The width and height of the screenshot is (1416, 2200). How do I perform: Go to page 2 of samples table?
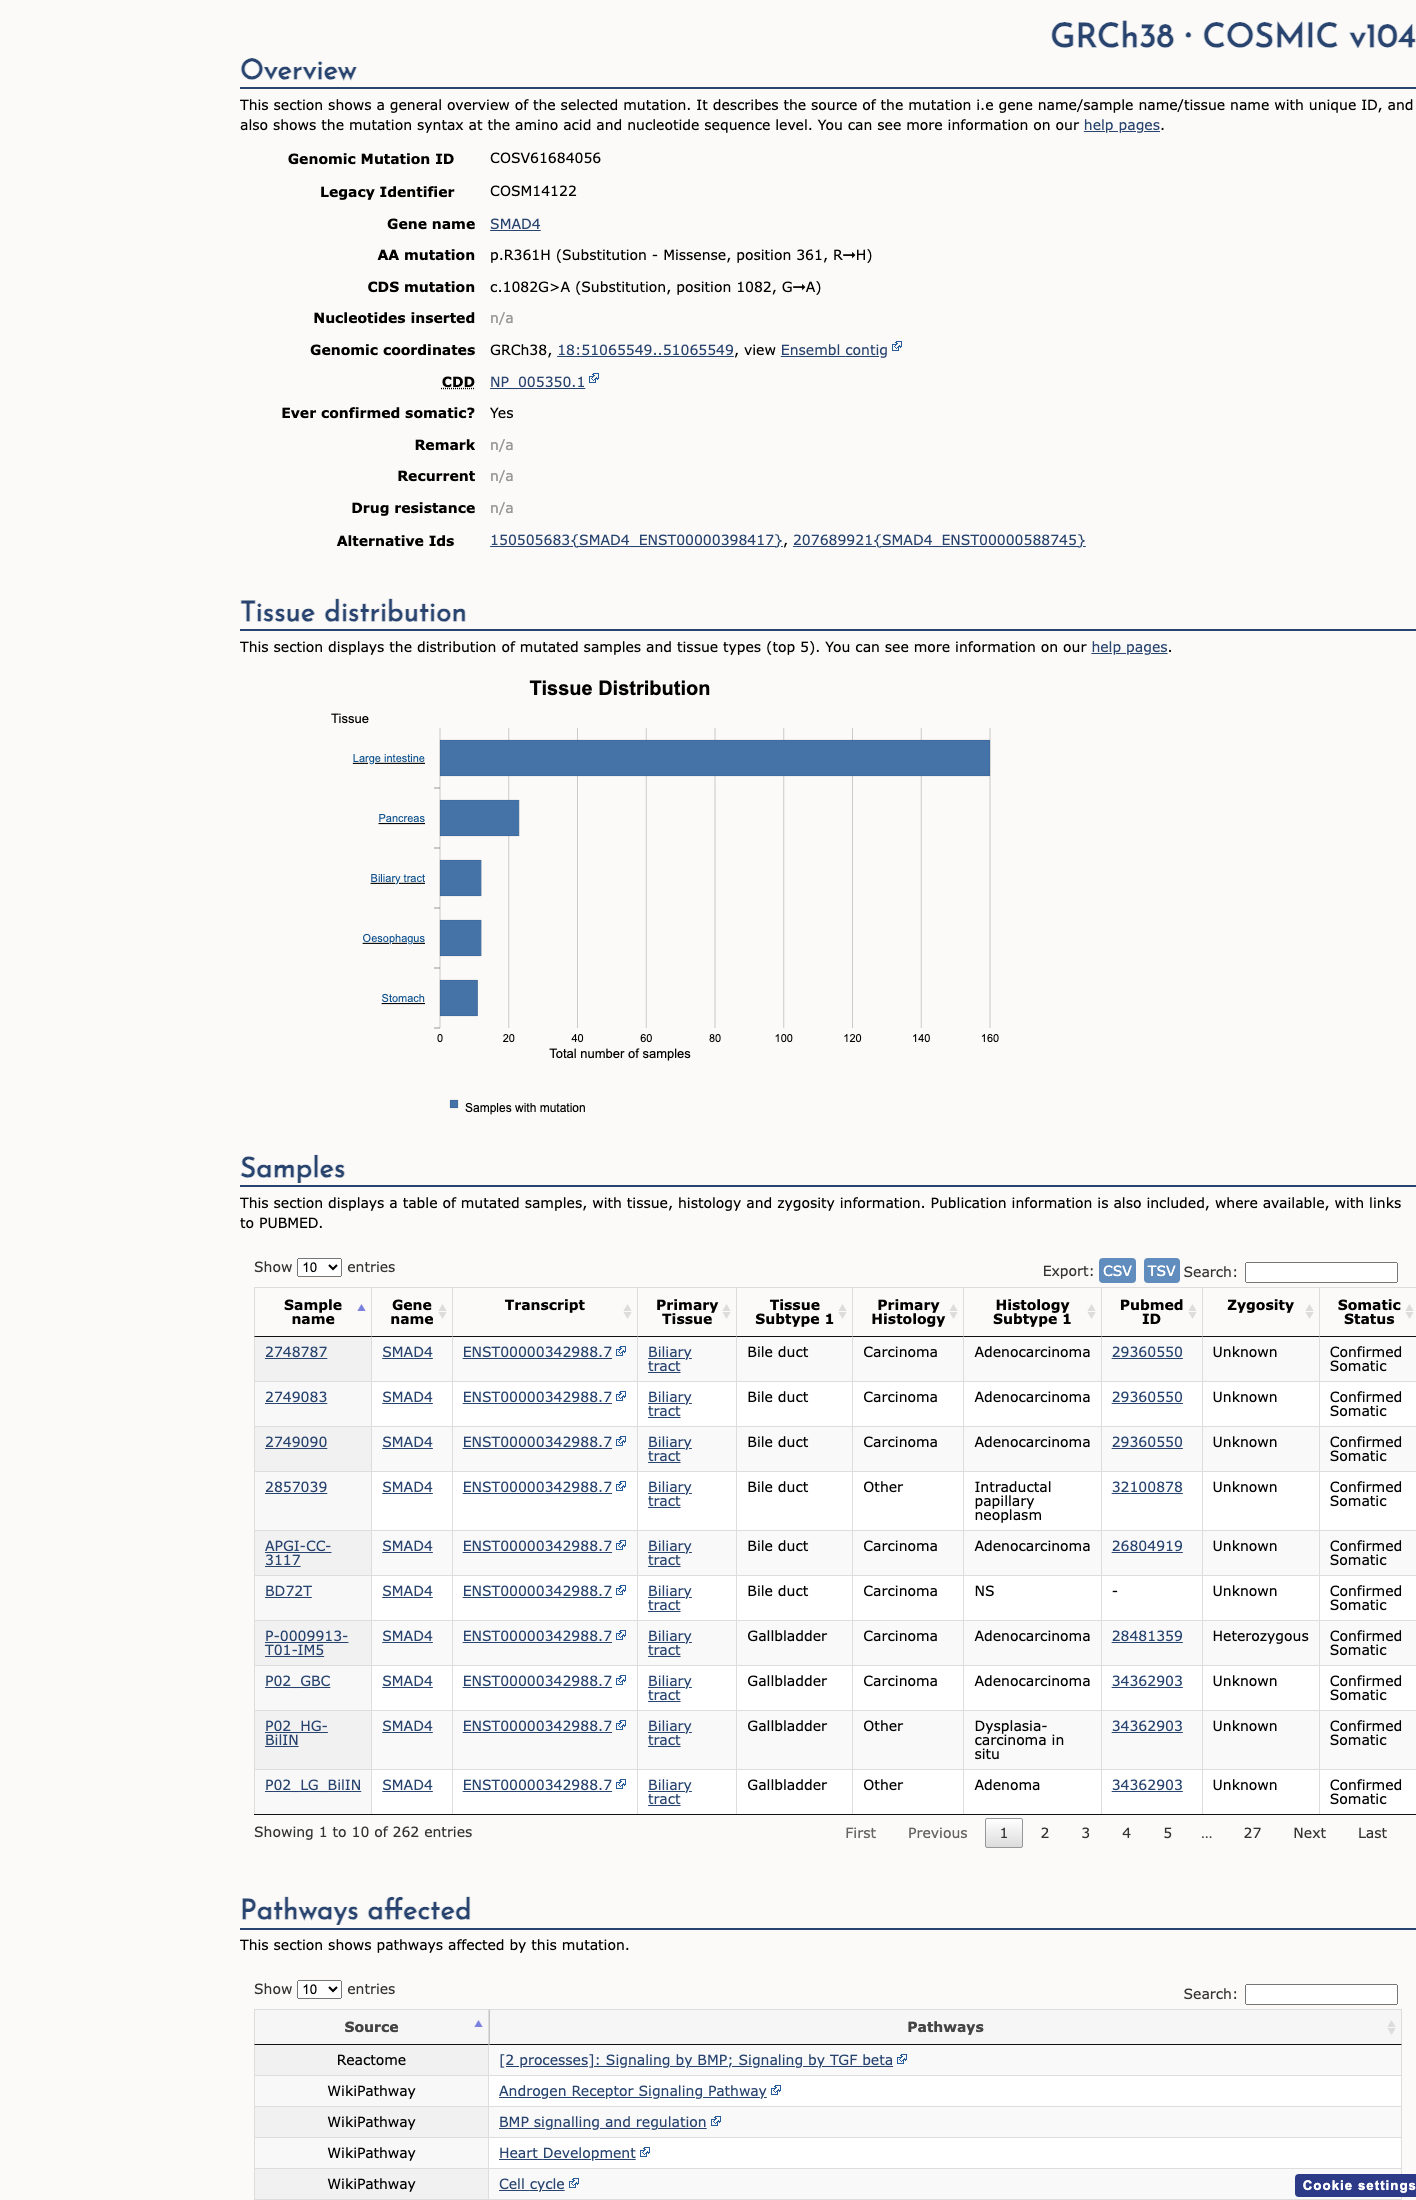click(1045, 1833)
